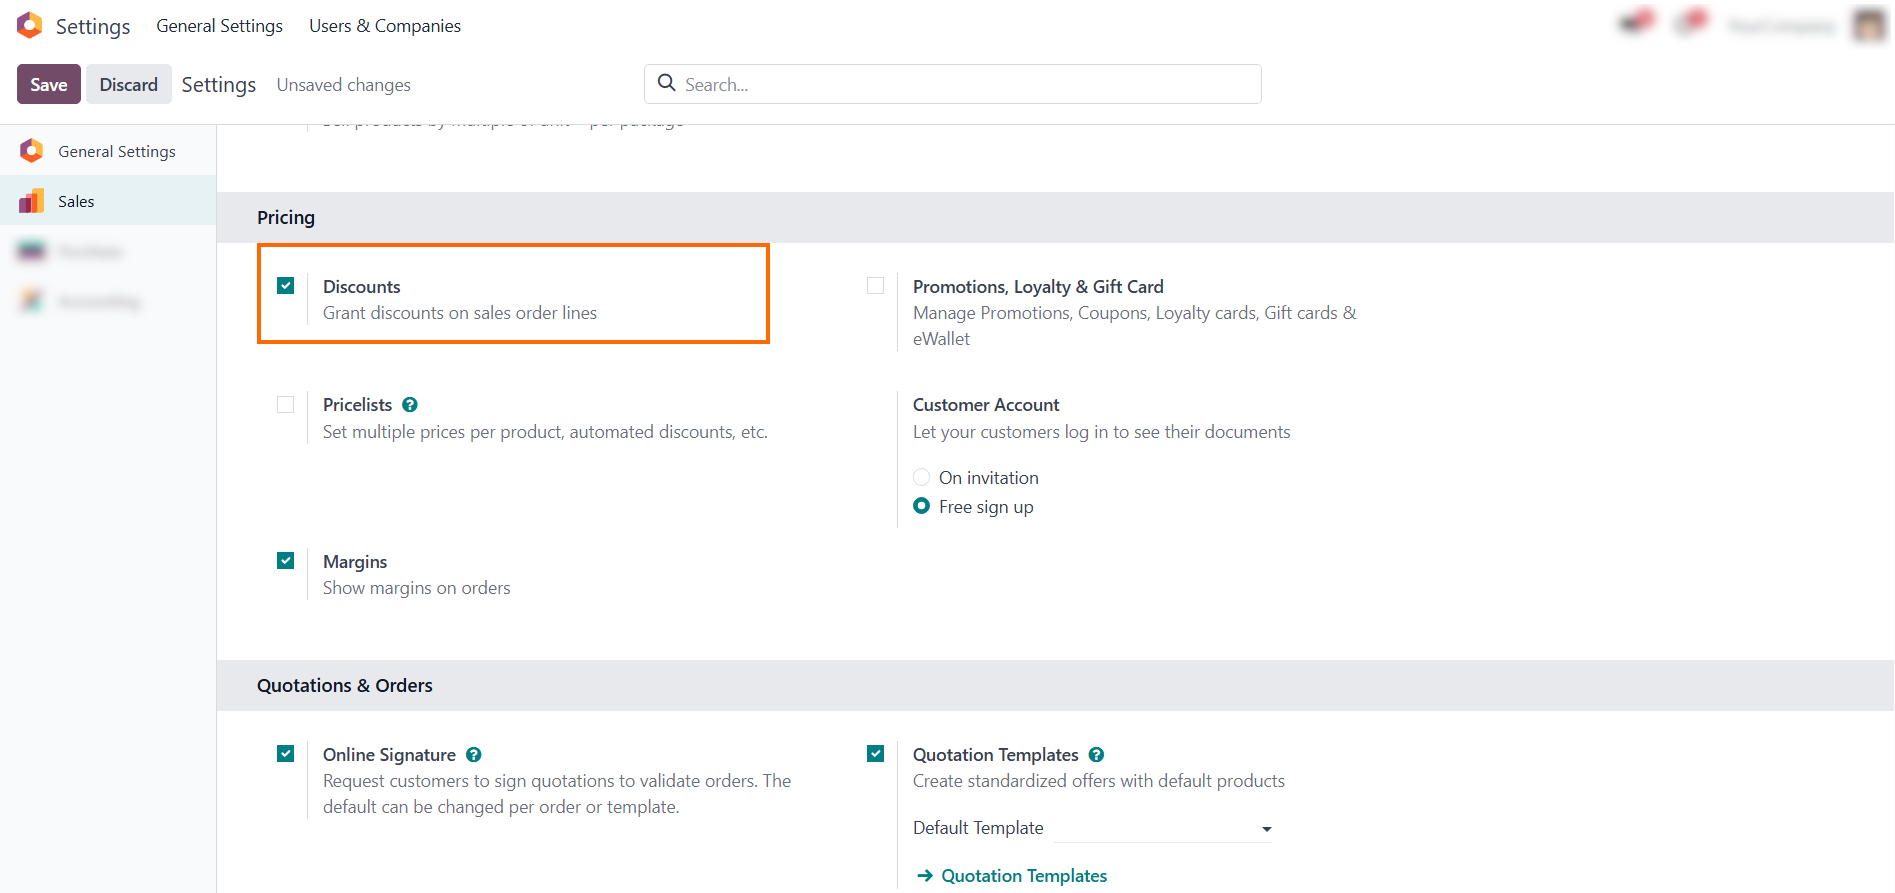Click the Pricing section header
This screenshot has width=1895, height=893.
pos(286,218)
